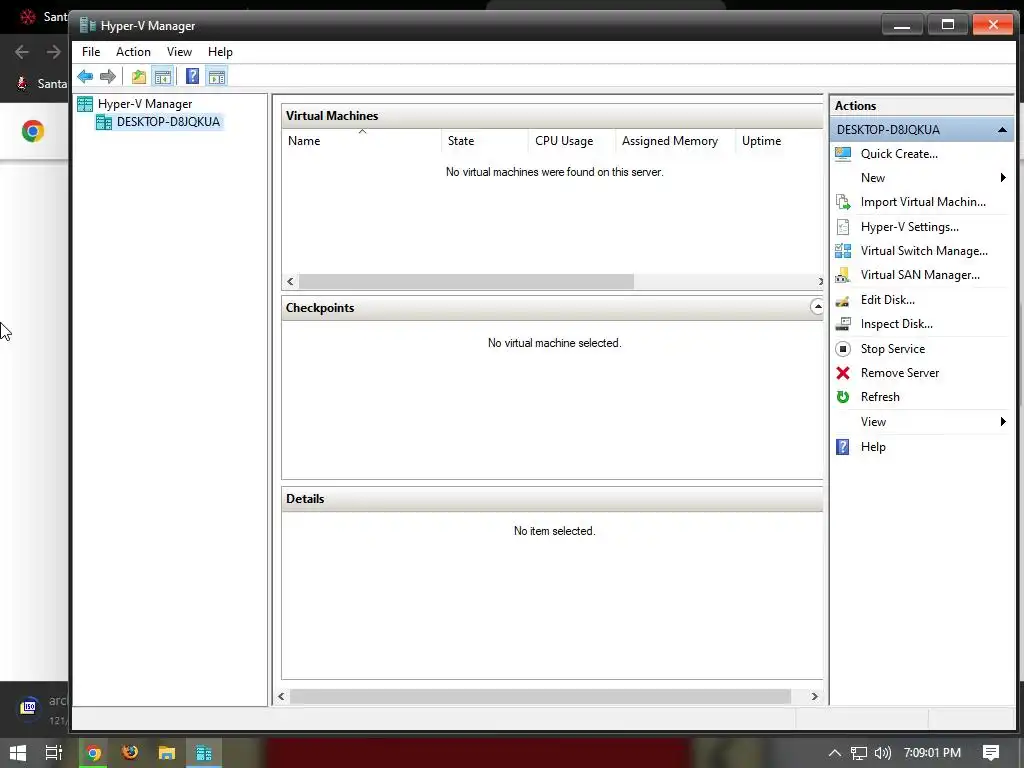
Task: Open Hyper-V Settings action
Action: point(910,227)
